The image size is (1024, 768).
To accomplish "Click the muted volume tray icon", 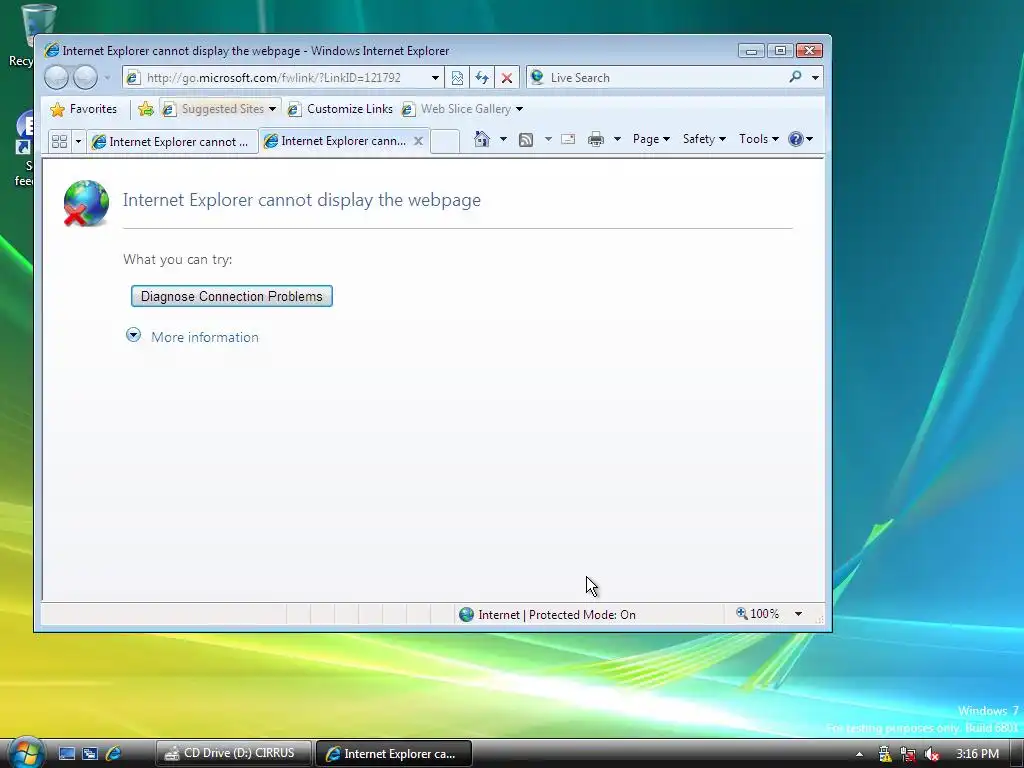I will pos(932,754).
